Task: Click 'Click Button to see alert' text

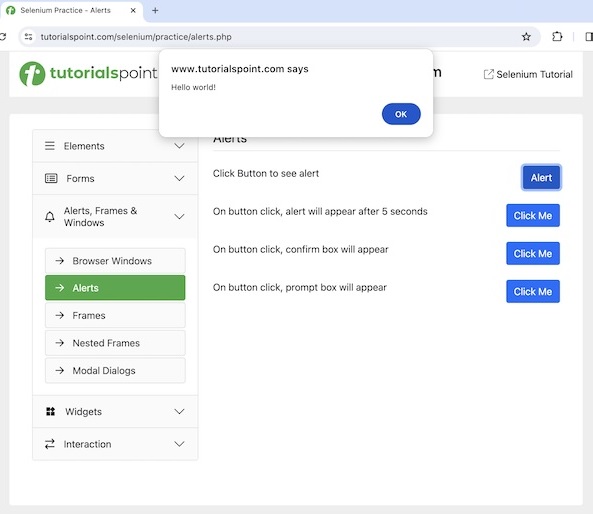Action: pos(266,173)
